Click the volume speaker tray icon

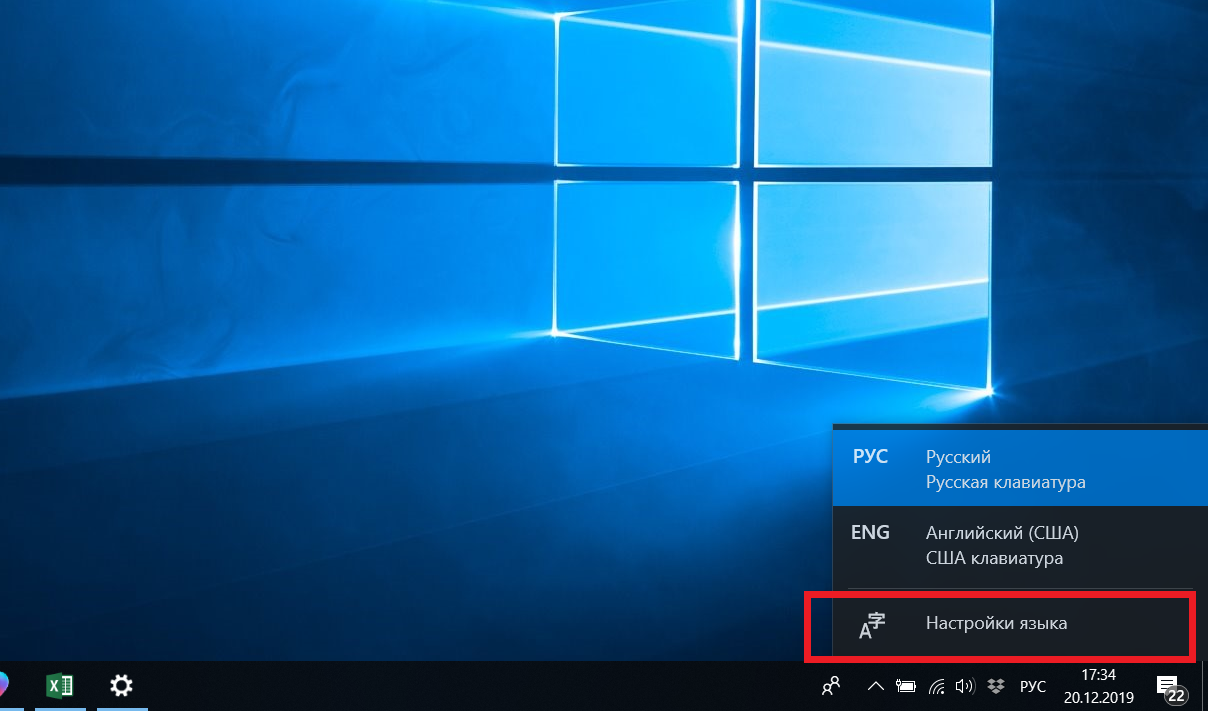964,687
